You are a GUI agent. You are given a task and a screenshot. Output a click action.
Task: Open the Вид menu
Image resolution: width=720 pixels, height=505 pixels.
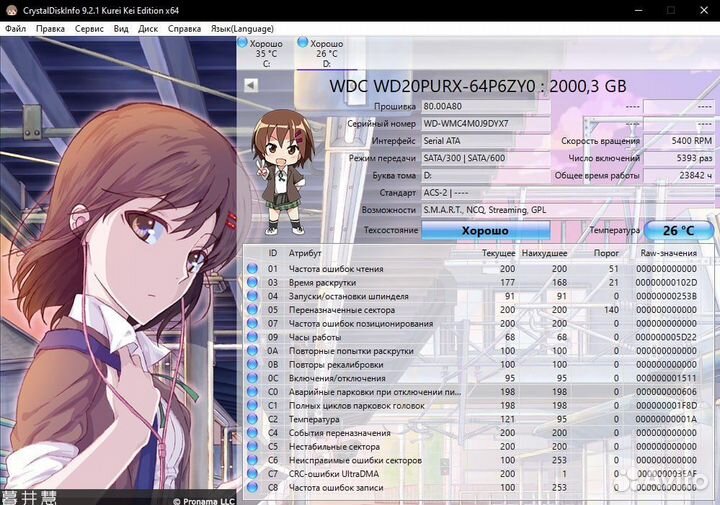(121, 28)
